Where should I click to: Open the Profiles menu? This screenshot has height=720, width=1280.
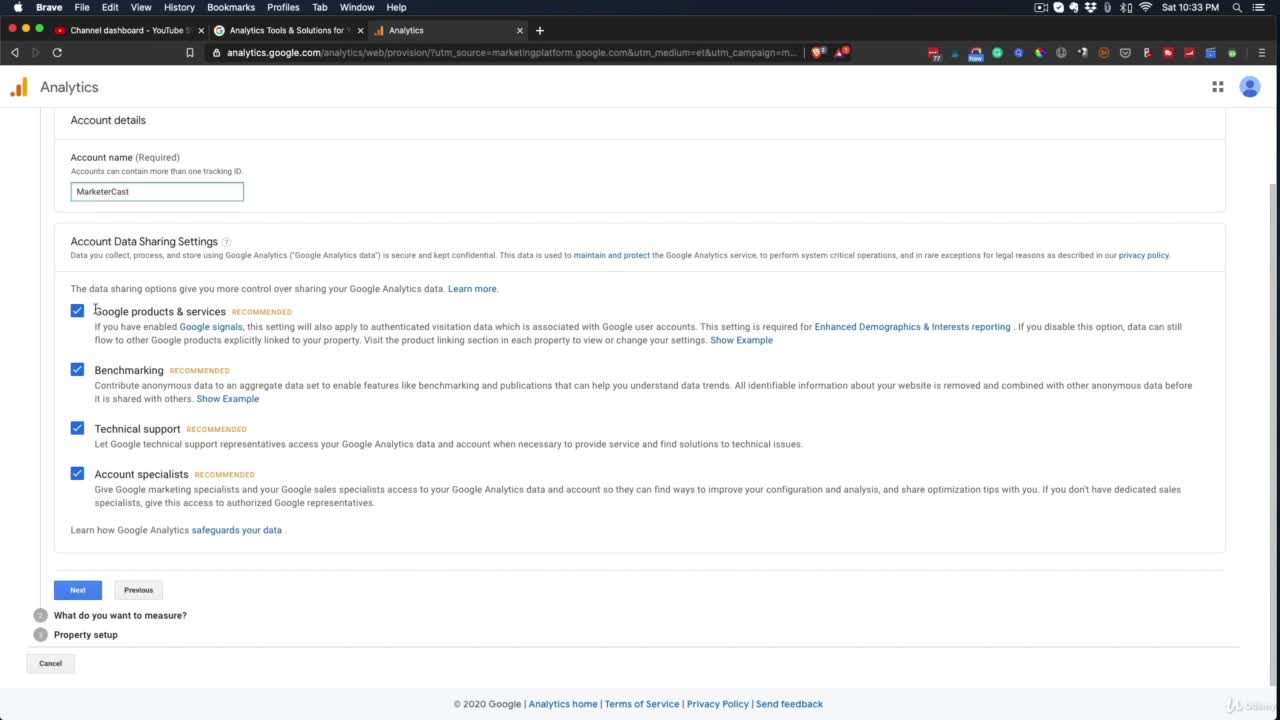283,7
